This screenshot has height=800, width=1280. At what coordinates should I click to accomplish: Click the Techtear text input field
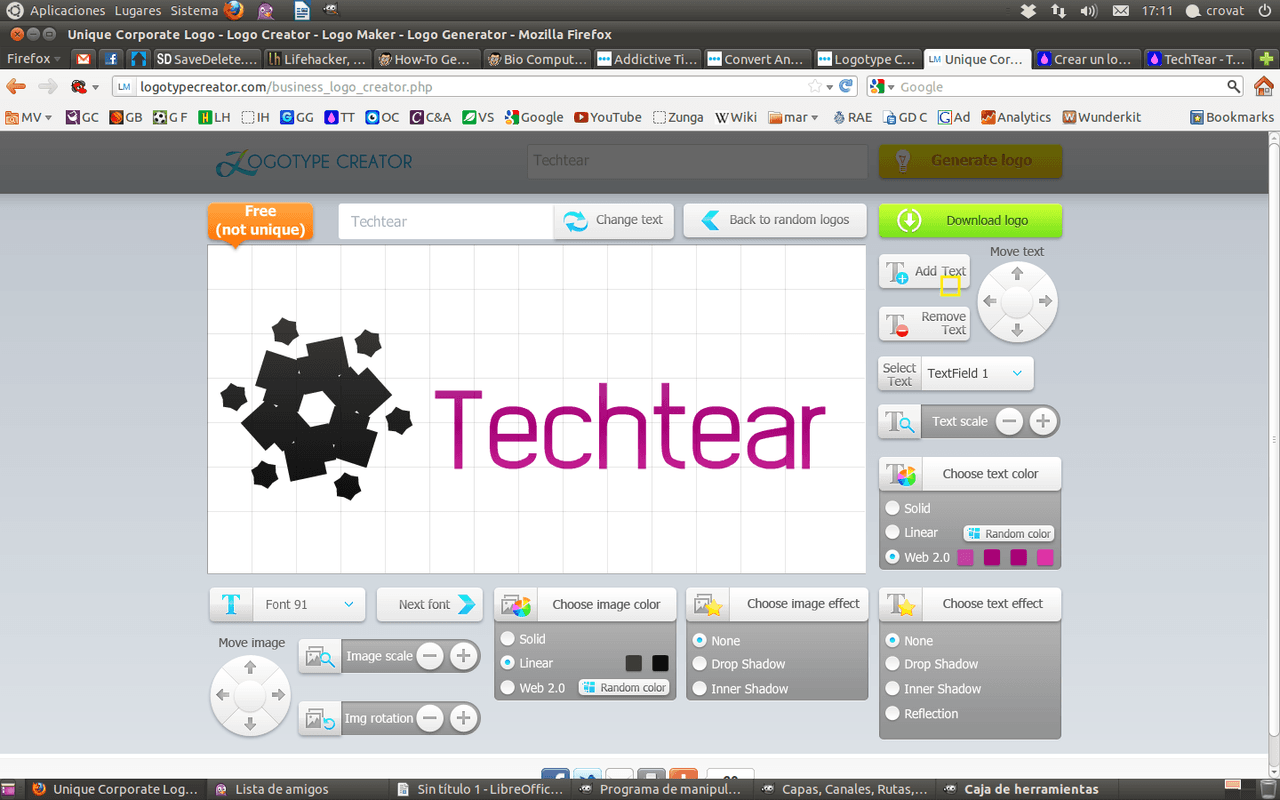pyautogui.click(x=445, y=222)
